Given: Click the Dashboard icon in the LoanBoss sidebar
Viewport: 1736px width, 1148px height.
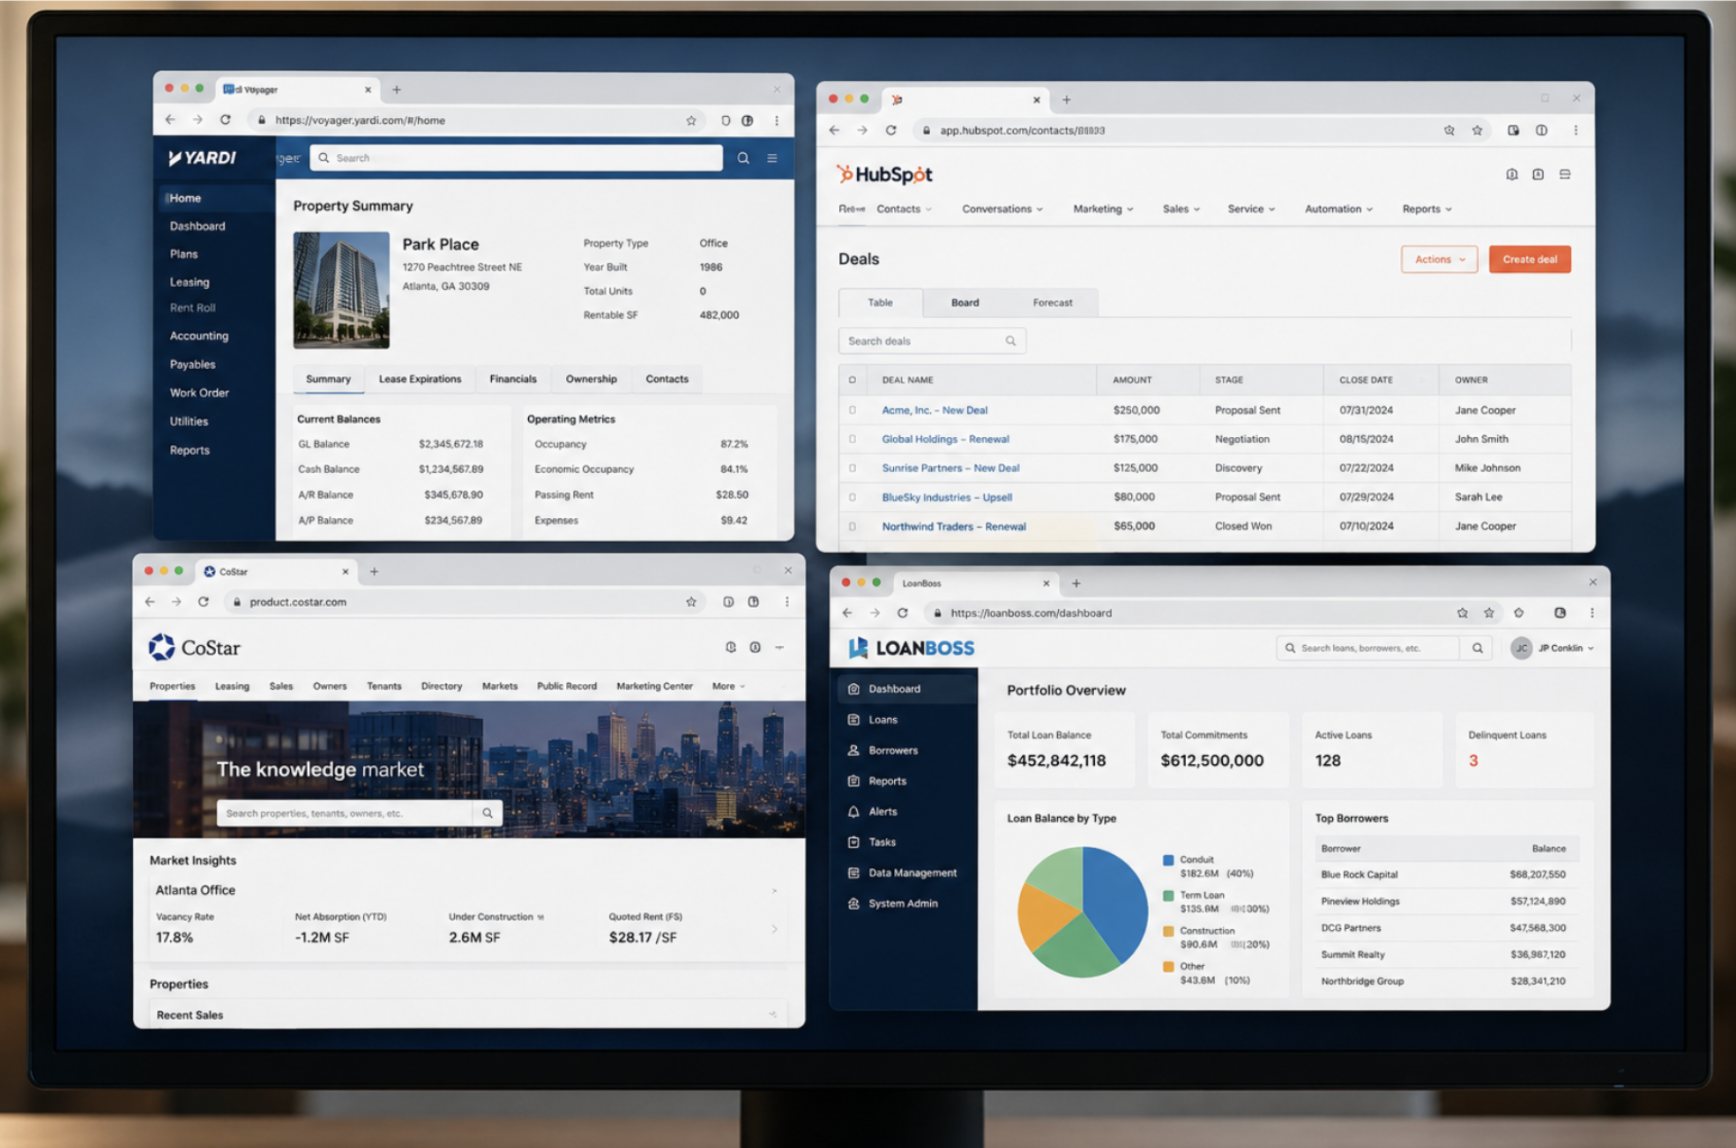Looking at the screenshot, I should point(853,689).
